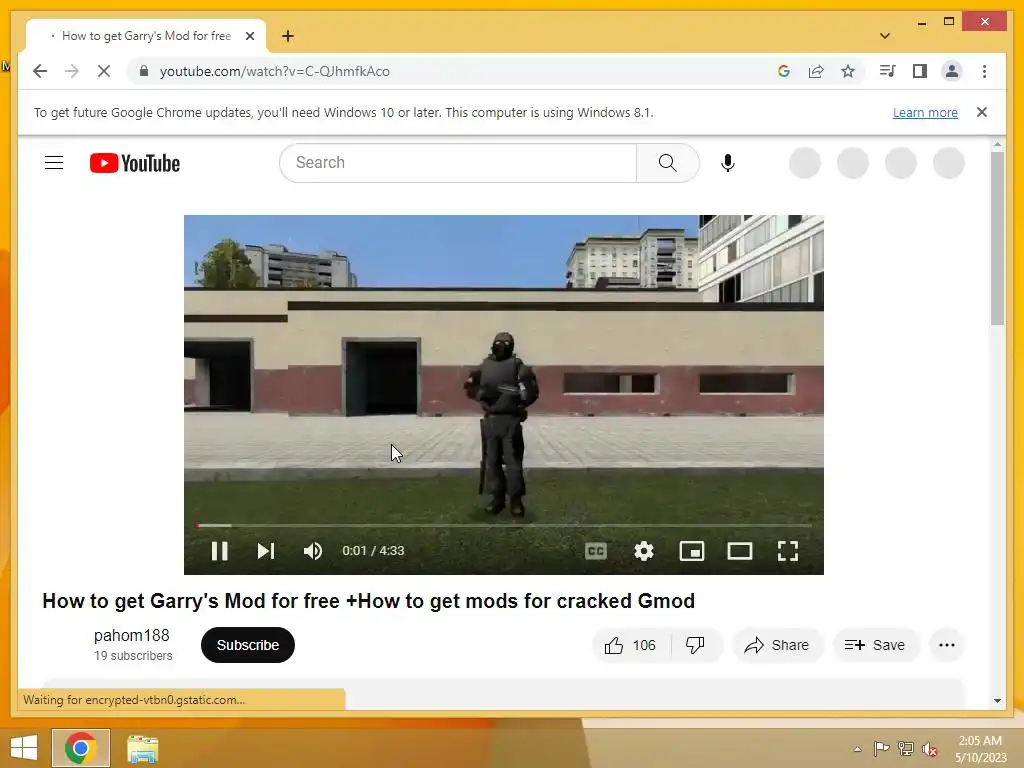The width and height of the screenshot is (1024, 768).
Task: Toggle closed captions in player
Action: tap(596, 551)
